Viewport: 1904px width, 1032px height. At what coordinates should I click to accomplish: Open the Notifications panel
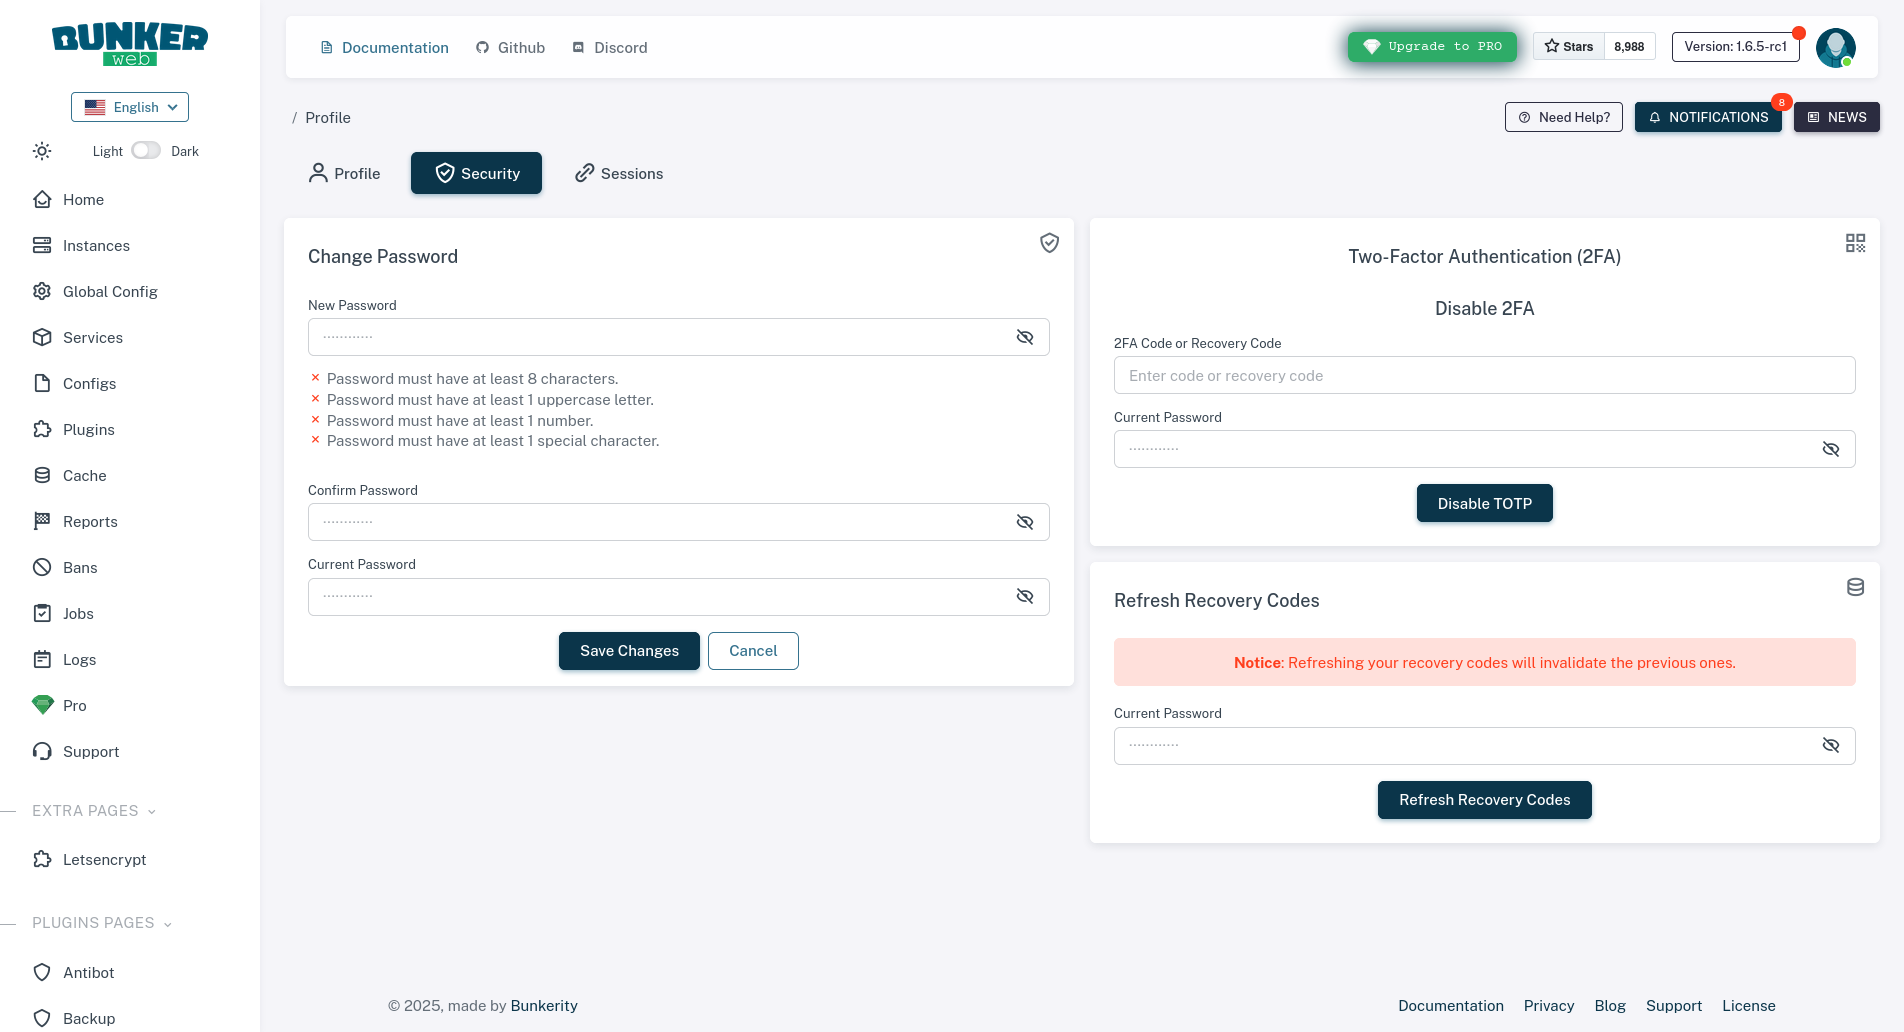[x=1708, y=117]
